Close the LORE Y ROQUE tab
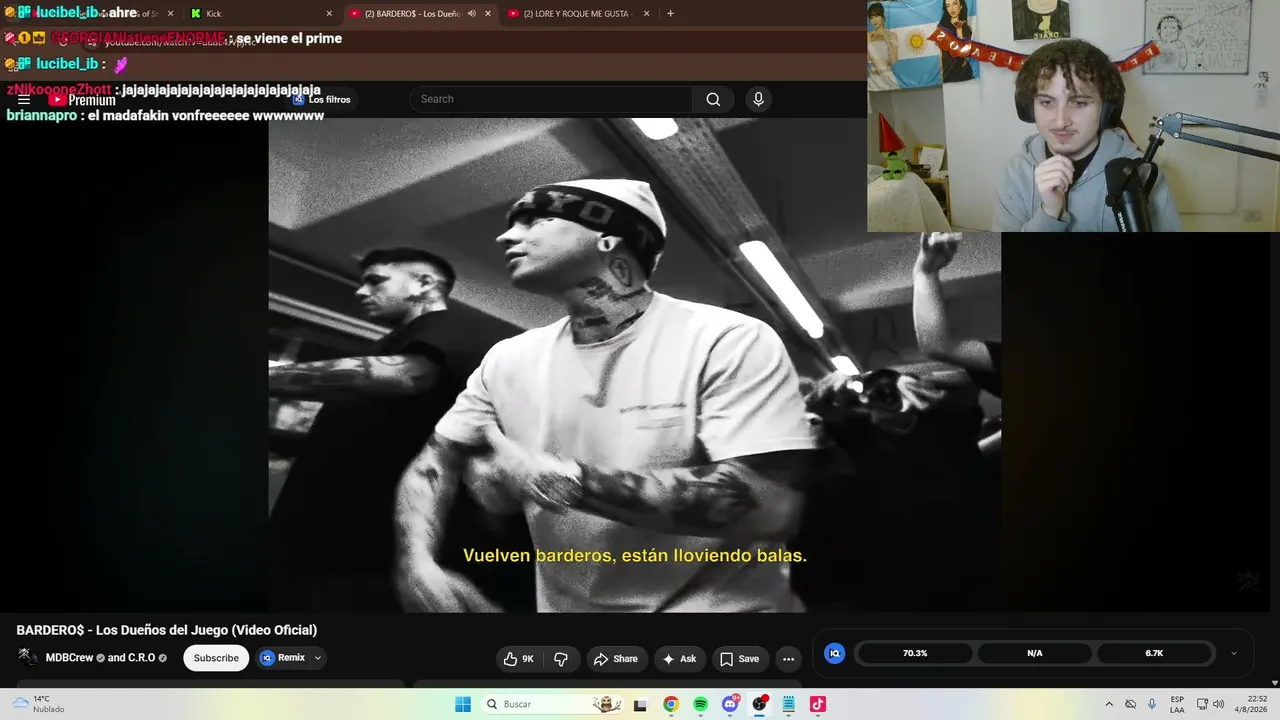Image resolution: width=1280 pixels, height=720 pixels. click(x=646, y=14)
